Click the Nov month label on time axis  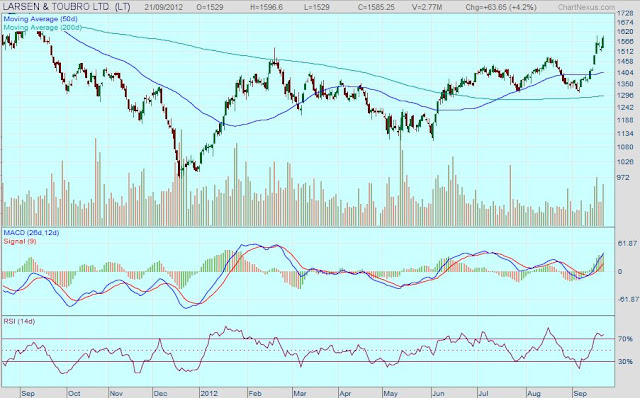tap(116, 394)
